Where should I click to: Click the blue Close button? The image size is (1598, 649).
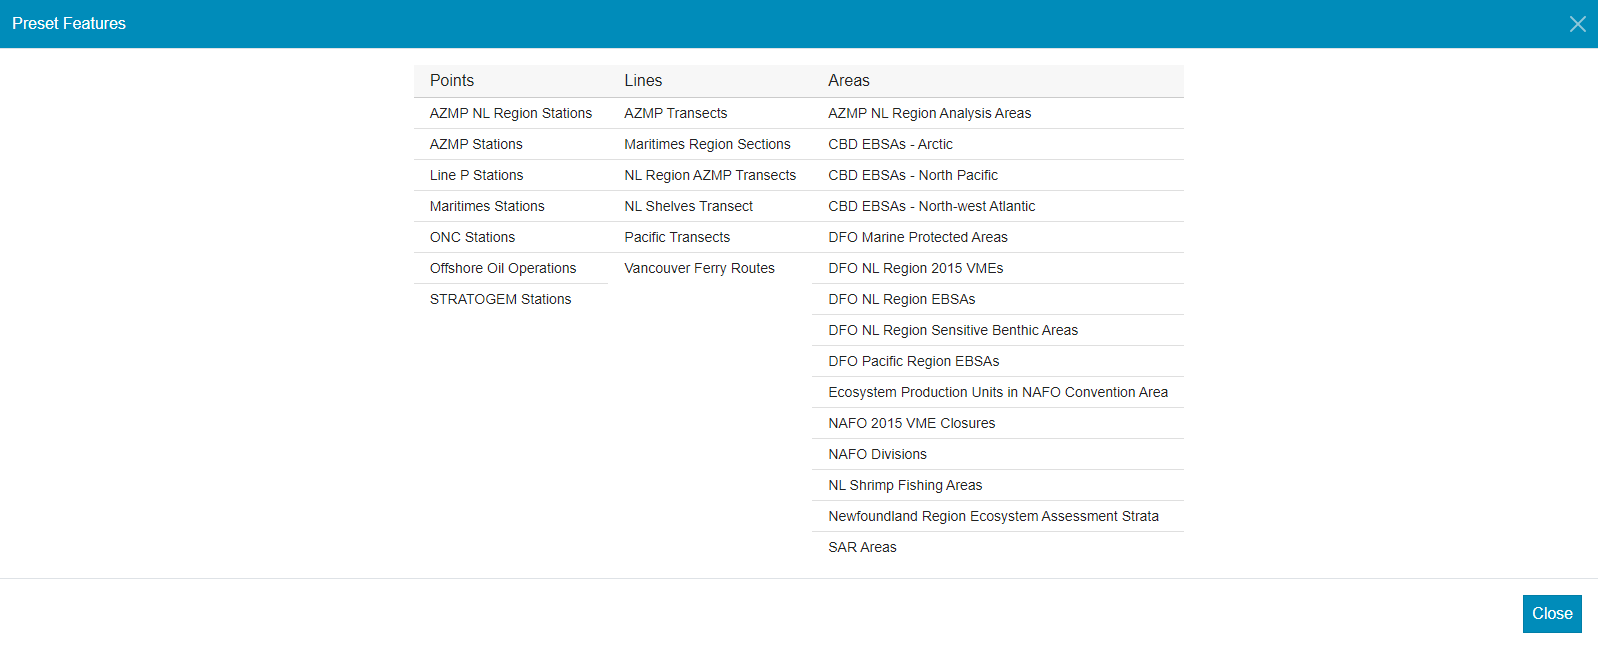(1552, 614)
